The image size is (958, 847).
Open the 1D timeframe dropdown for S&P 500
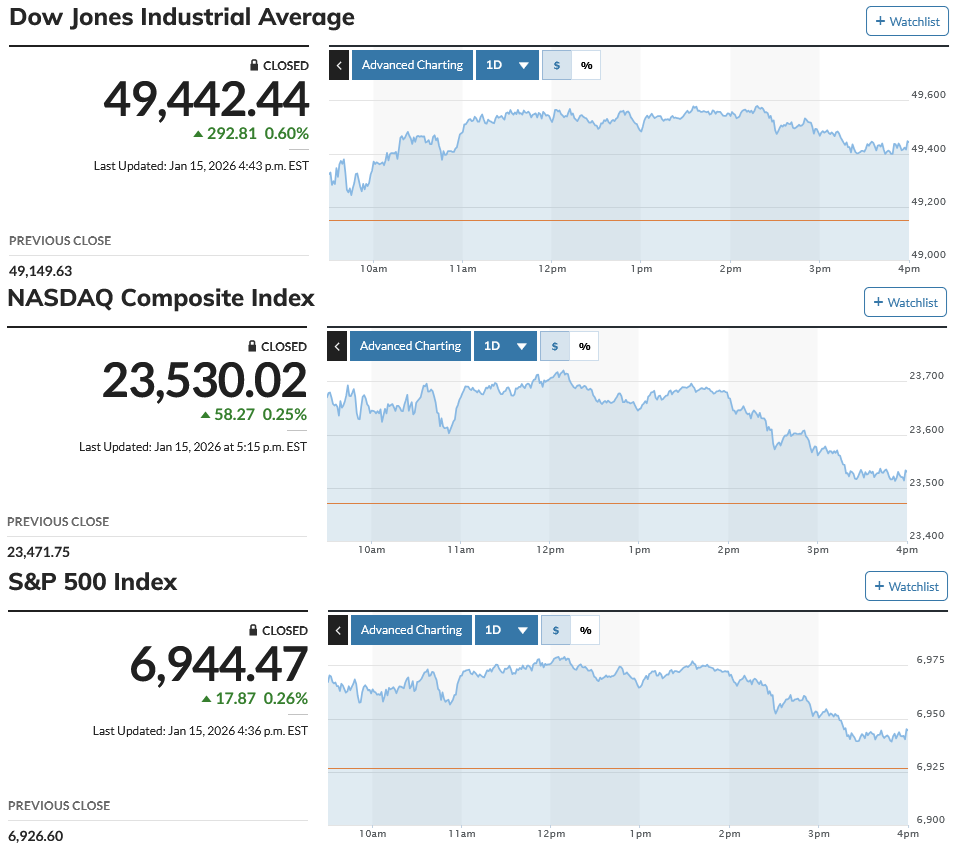click(506, 630)
